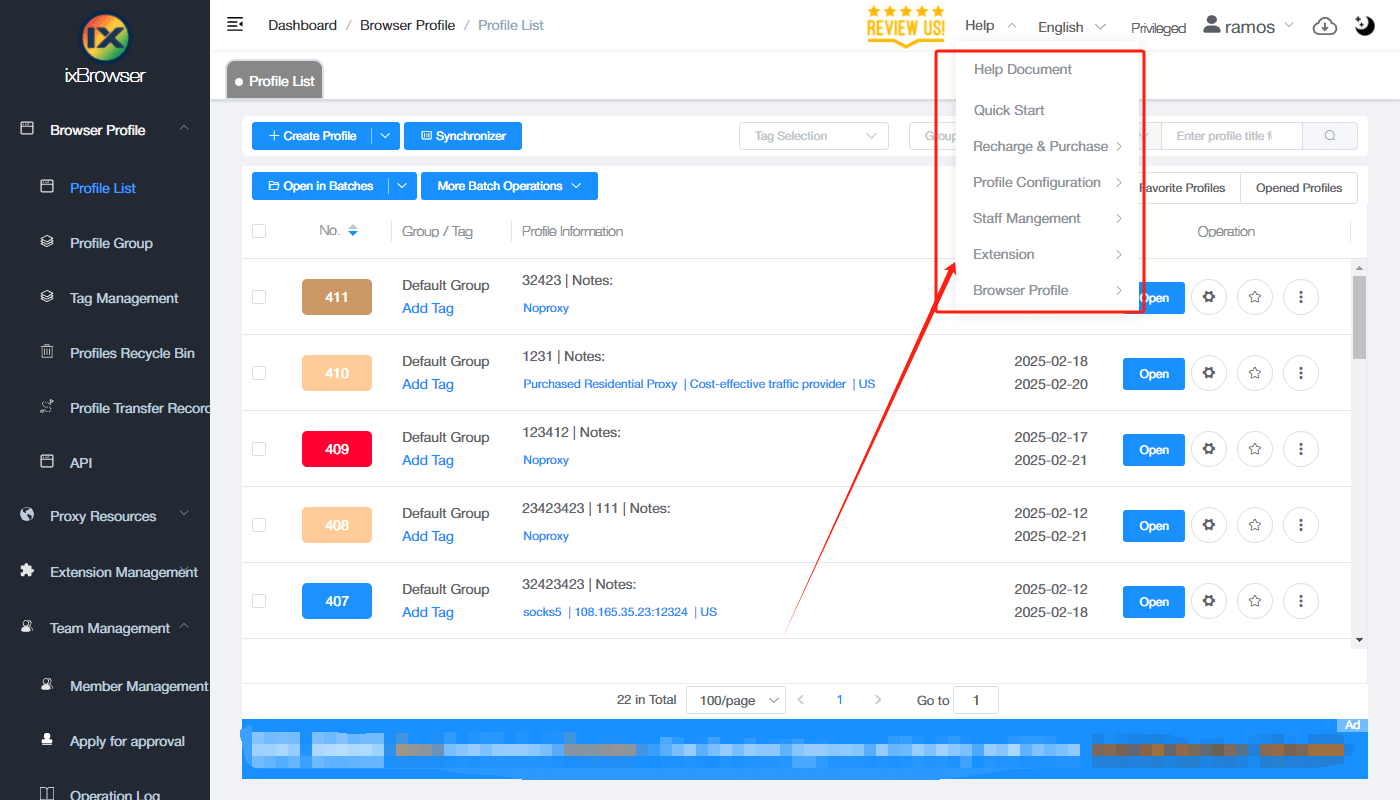1400x800 pixels.
Task: Click the Review Us star badge
Action: pyautogui.click(x=905, y=25)
